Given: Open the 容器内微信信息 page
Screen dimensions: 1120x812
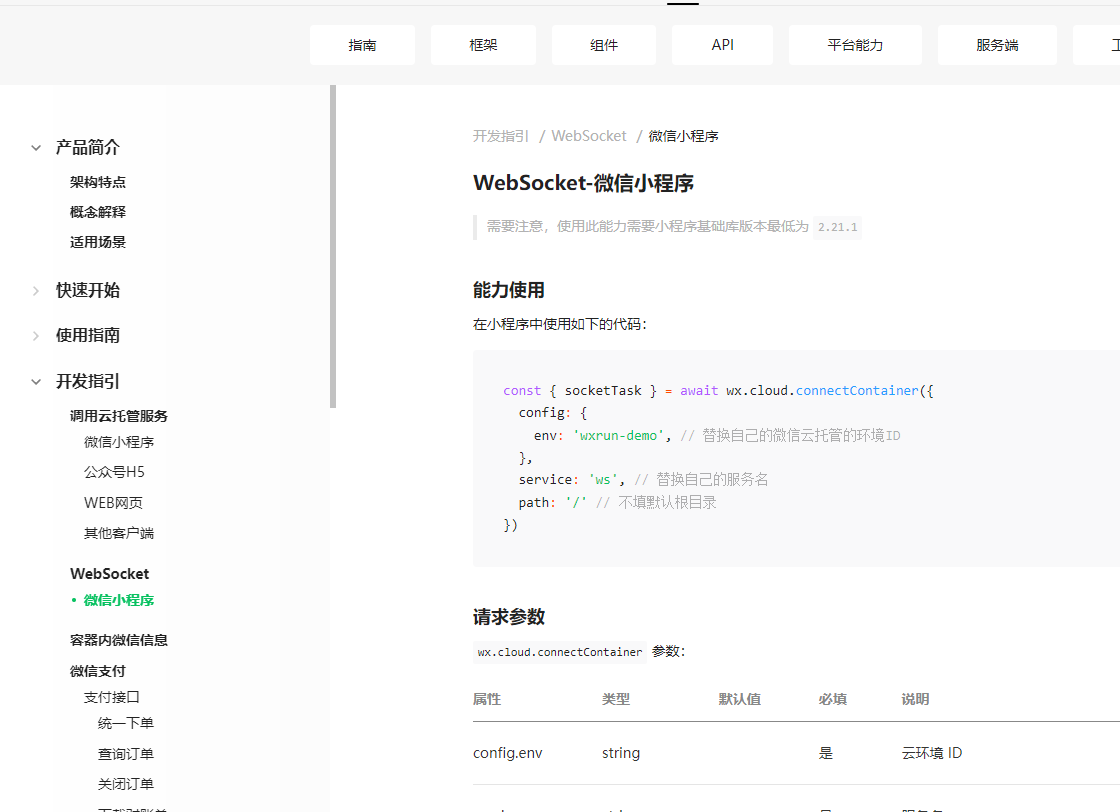Looking at the screenshot, I should pyautogui.click(x=119, y=640).
